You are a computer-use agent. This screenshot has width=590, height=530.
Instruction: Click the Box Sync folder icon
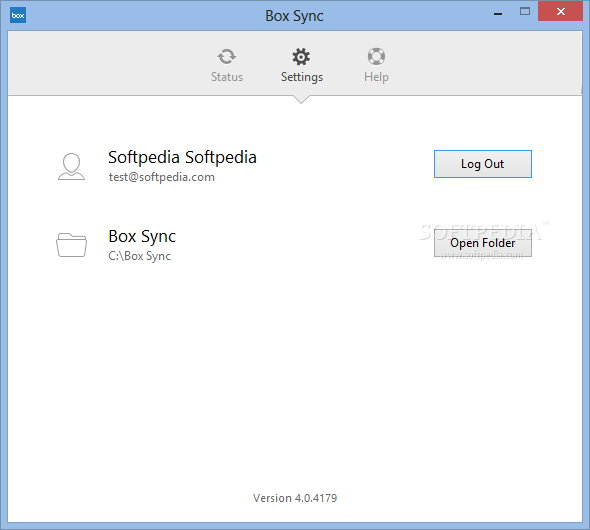tap(71, 245)
